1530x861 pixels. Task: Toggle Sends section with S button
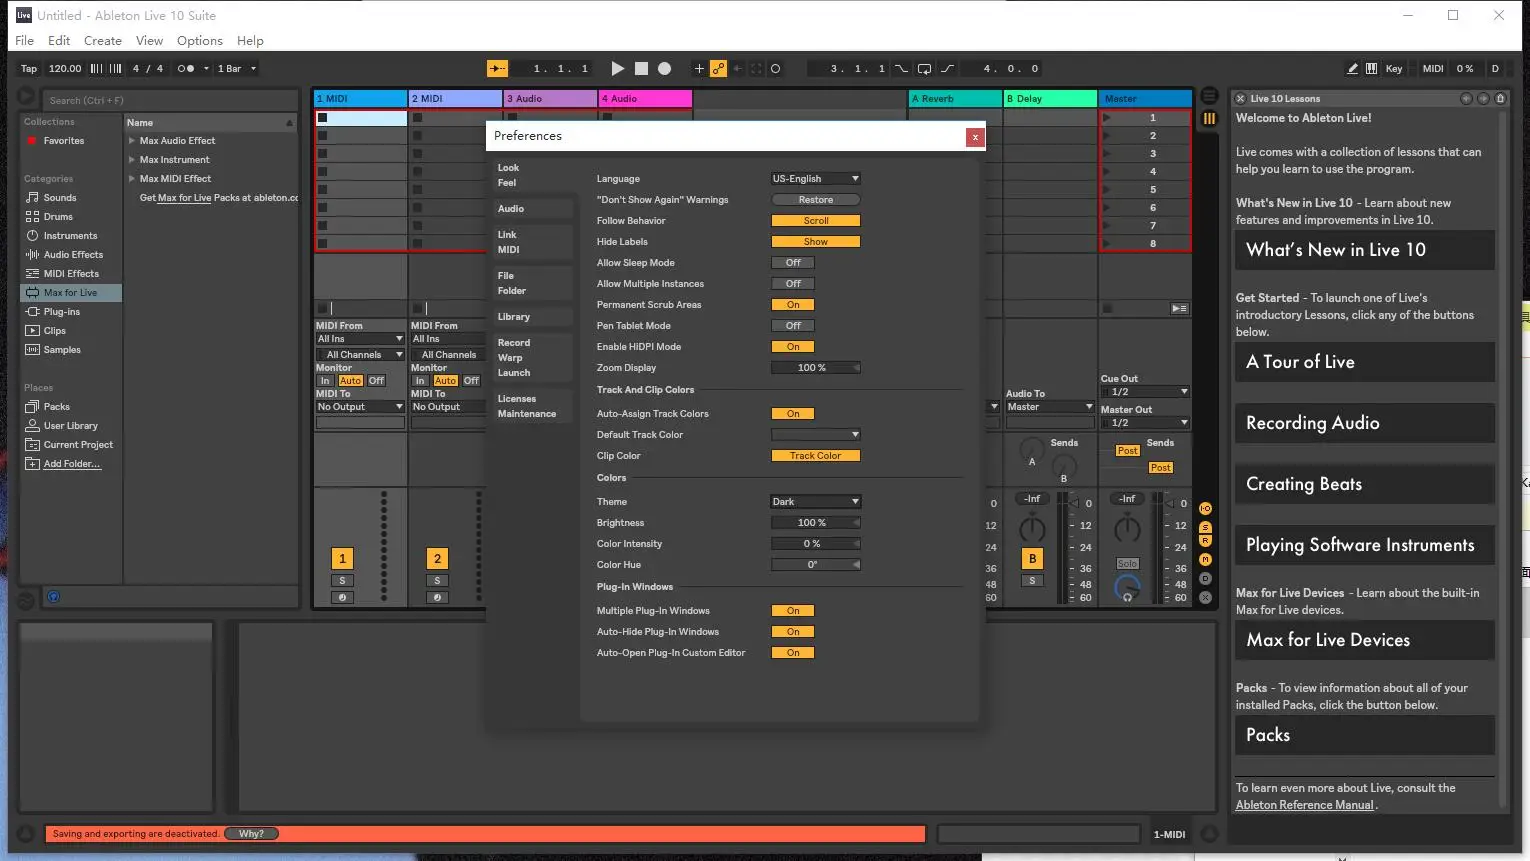(x=1205, y=527)
